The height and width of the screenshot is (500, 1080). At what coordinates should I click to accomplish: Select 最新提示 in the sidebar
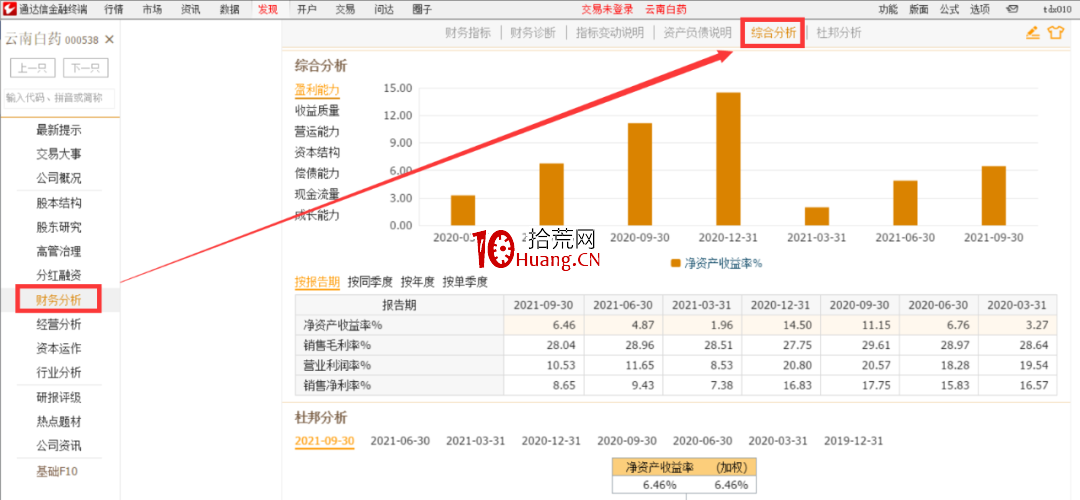point(59,130)
